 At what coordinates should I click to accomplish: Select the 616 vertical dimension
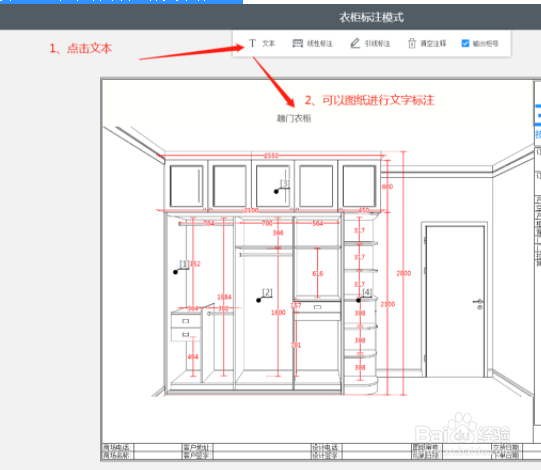coord(318,274)
